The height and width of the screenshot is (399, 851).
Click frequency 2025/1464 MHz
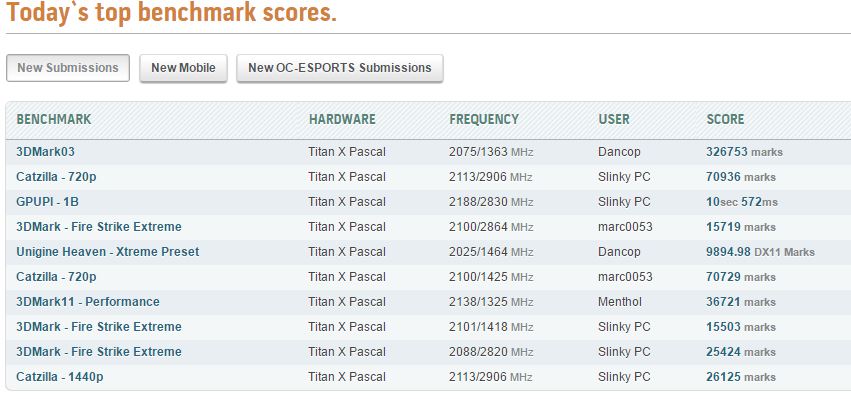(491, 252)
